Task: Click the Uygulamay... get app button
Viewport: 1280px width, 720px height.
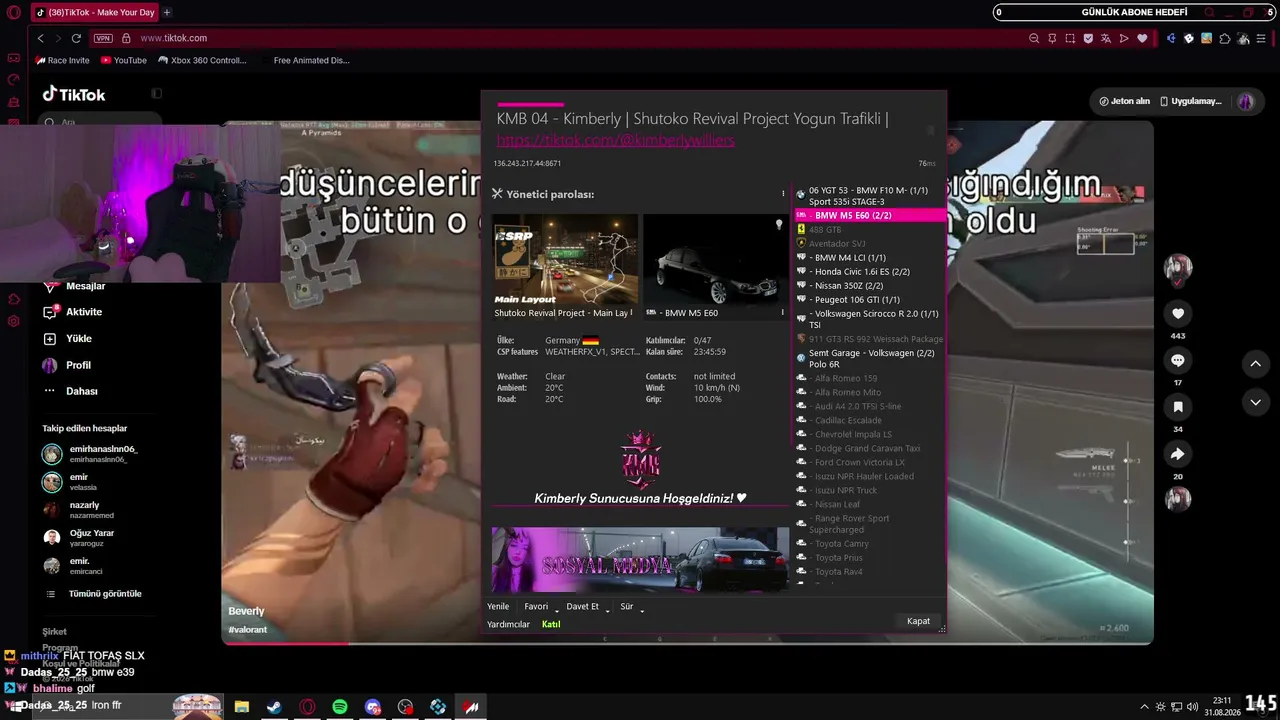Action: 1190,101
